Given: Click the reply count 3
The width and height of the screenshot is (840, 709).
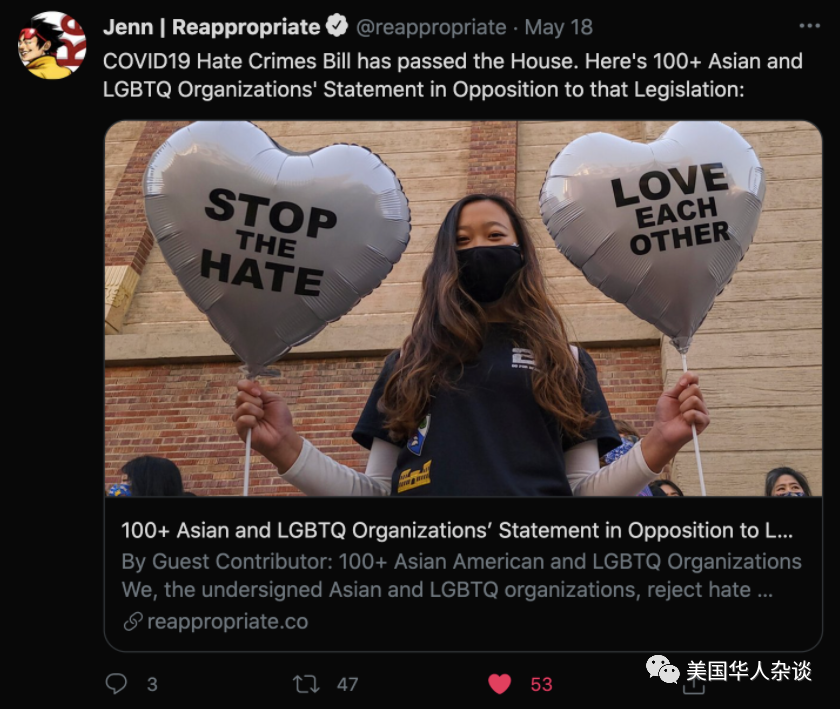Looking at the screenshot, I should pyautogui.click(x=152, y=684).
